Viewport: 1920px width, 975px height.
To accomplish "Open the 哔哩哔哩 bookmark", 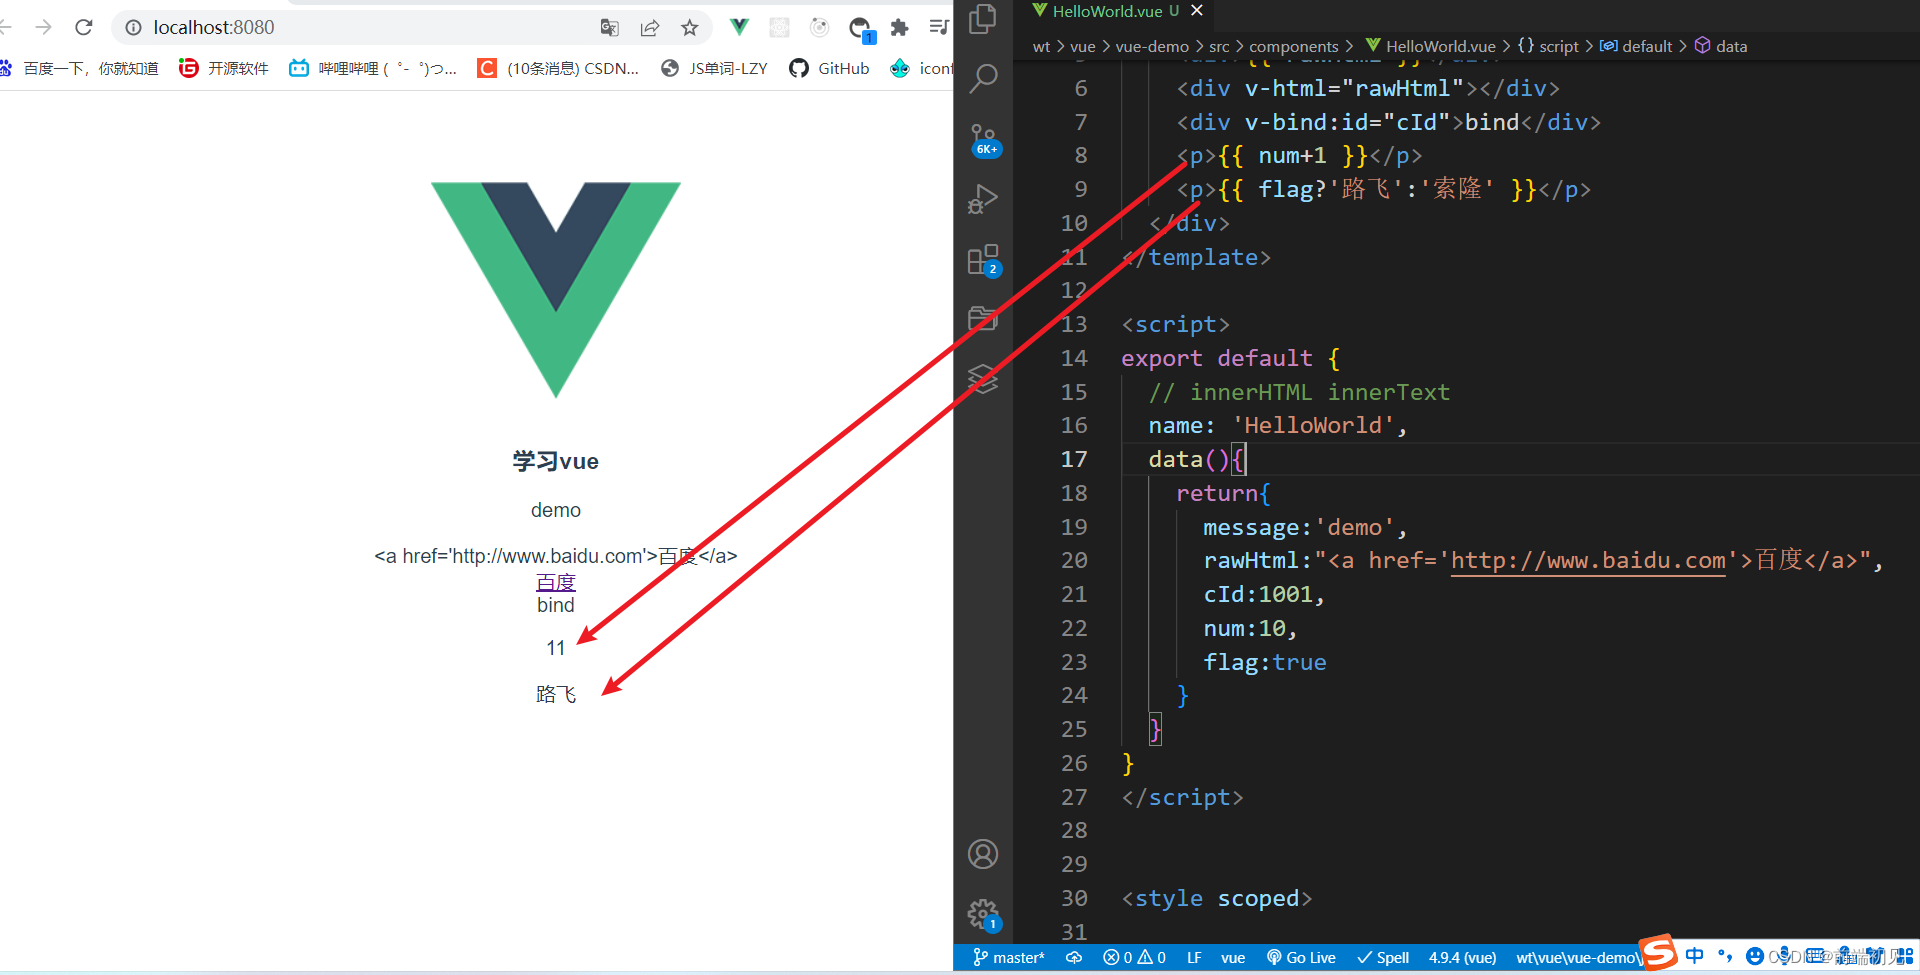I will [373, 68].
